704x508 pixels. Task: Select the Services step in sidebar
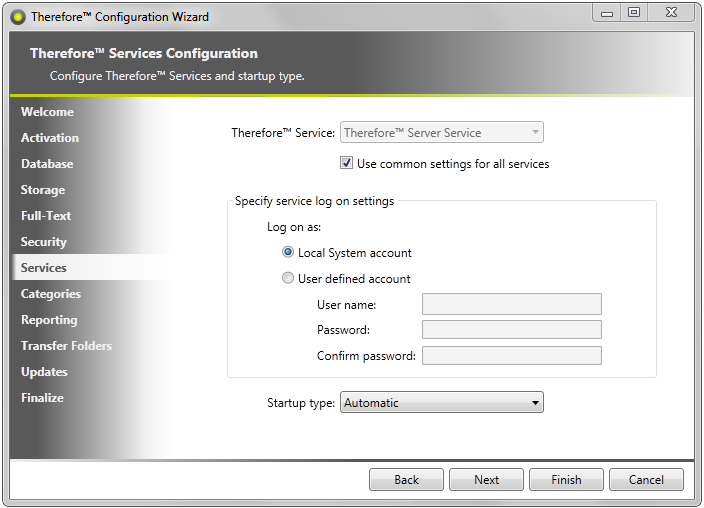(x=44, y=268)
